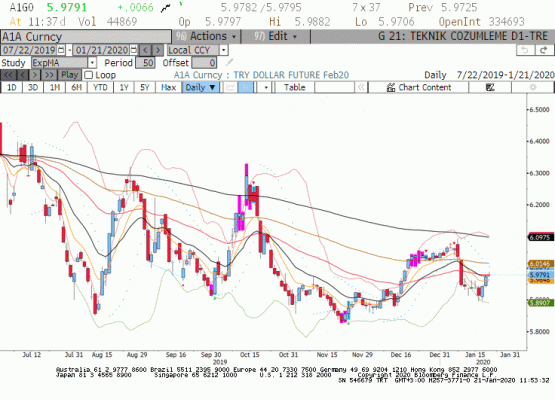Expand the Local CCY currency dropdown
This screenshot has width=555, height=400.
tap(223, 50)
